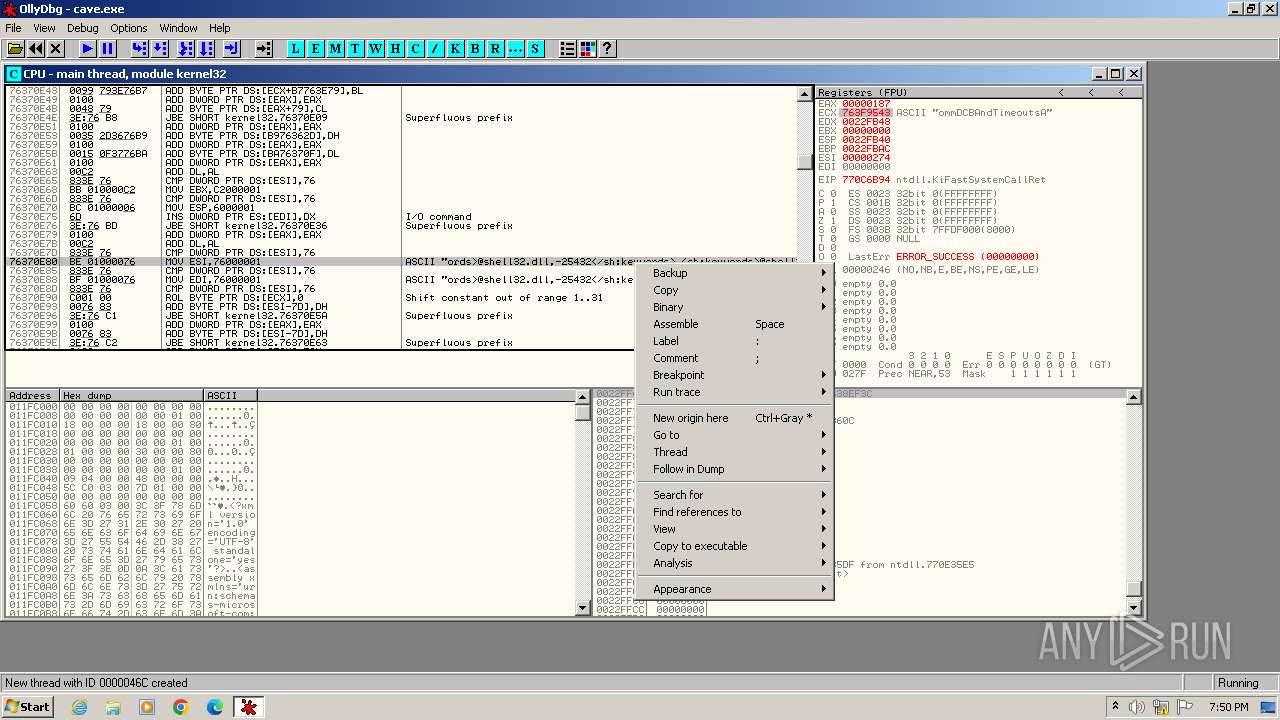This screenshot has width=1280, height=720.
Task: Expand the Binary submenu
Action: [735, 307]
